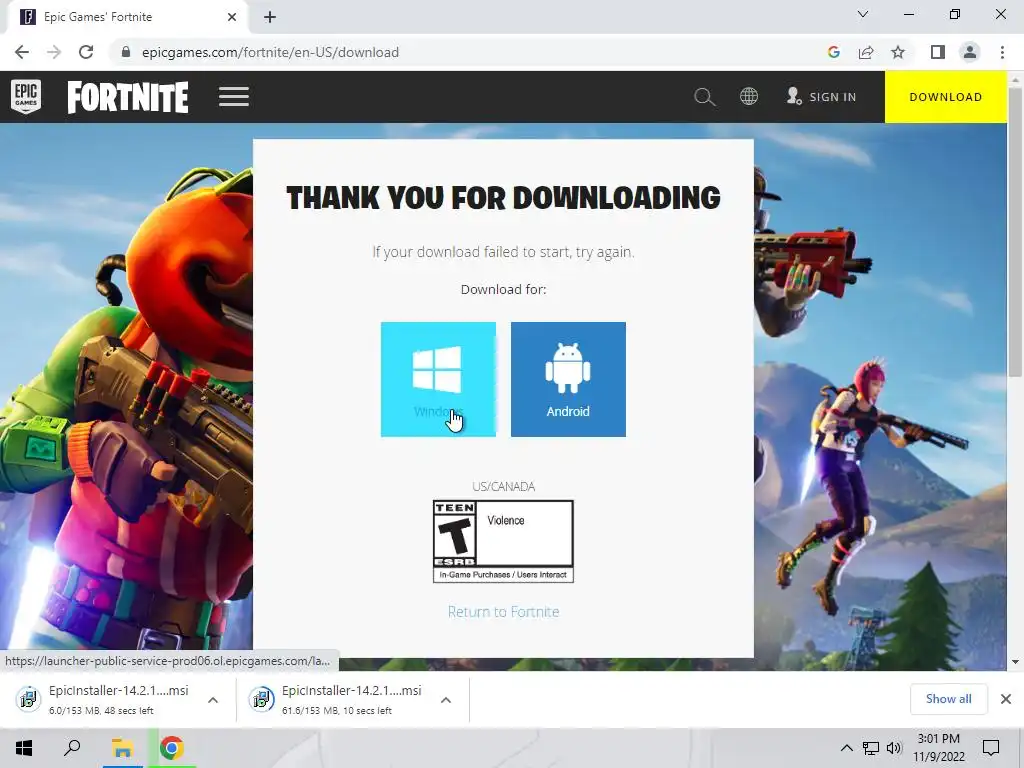Open first EpicInstaller download at 6.0 MB
This screenshot has height=768, width=1024.
pos(106,699)
